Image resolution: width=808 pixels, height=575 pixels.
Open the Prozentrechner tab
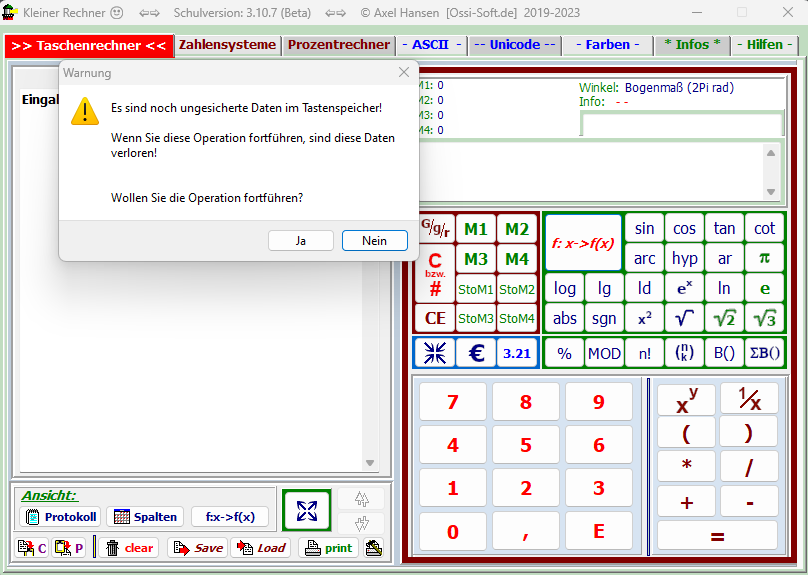click(x=339, y=45)
